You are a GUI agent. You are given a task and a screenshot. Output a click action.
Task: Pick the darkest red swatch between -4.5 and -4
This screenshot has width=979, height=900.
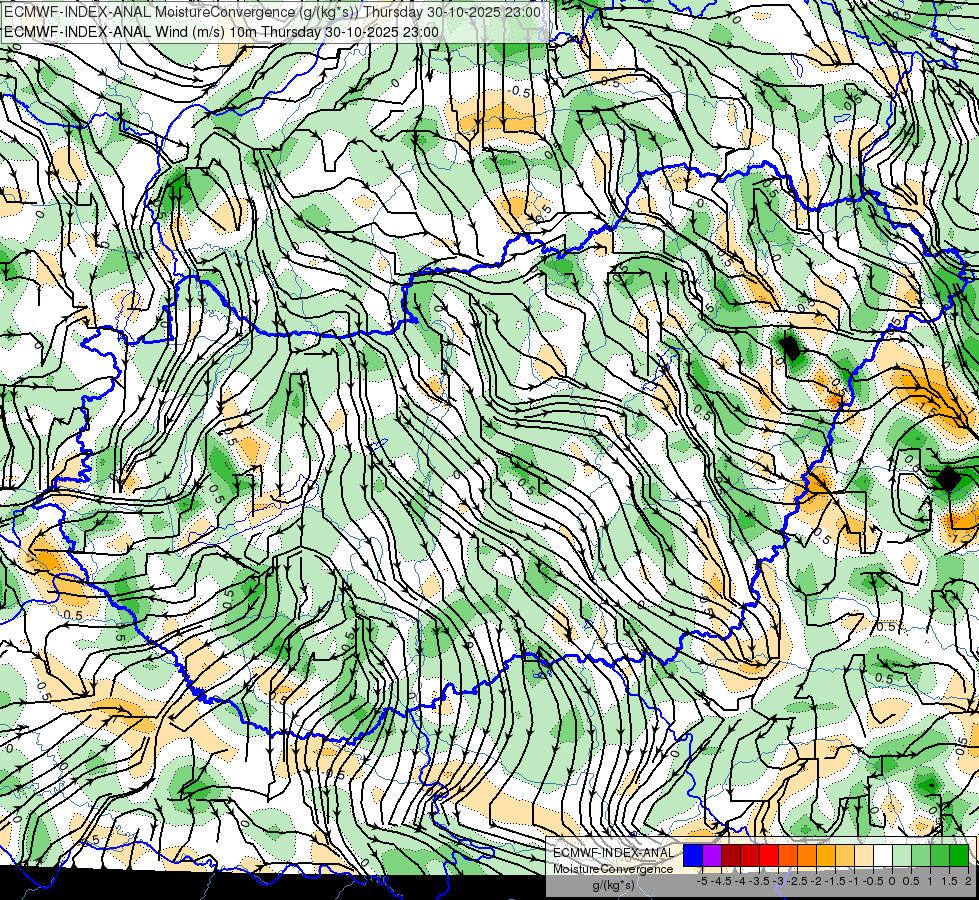click(731, 856)
